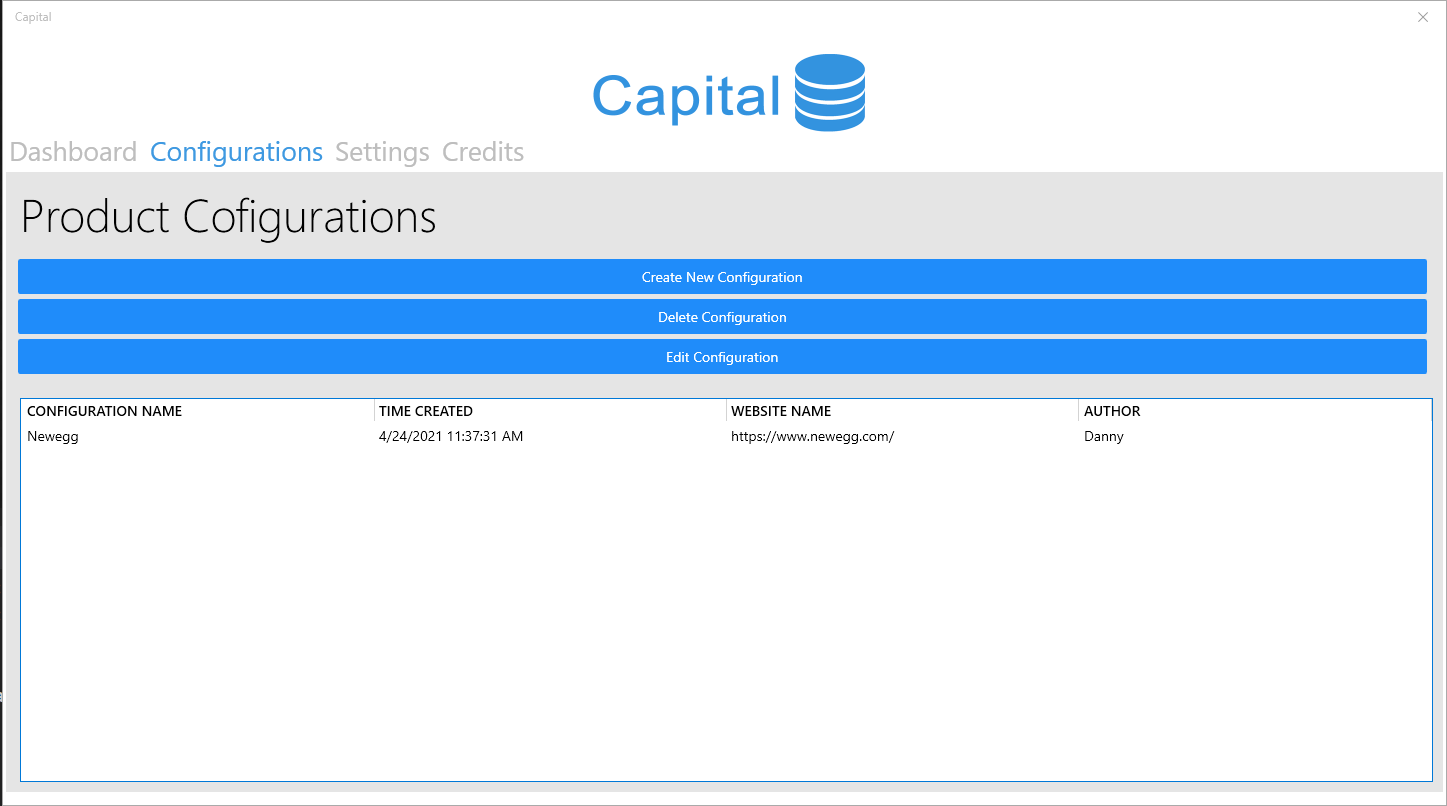The height and width of the screenshot is (806, 1447).
Task: Click Create New Configuration button
Action: click(722, 277)
